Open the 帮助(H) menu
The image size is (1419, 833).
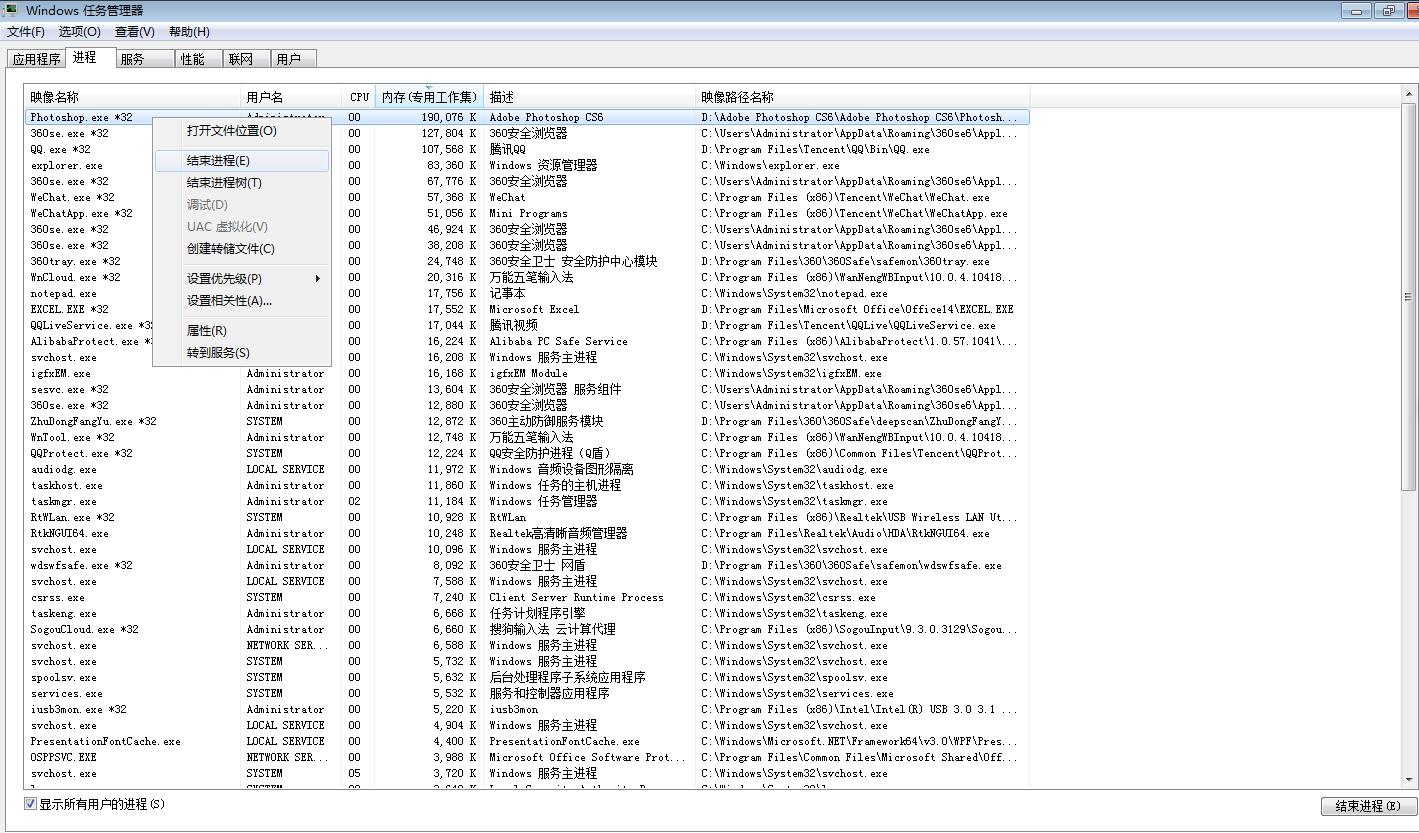click(x=189, y=32)
